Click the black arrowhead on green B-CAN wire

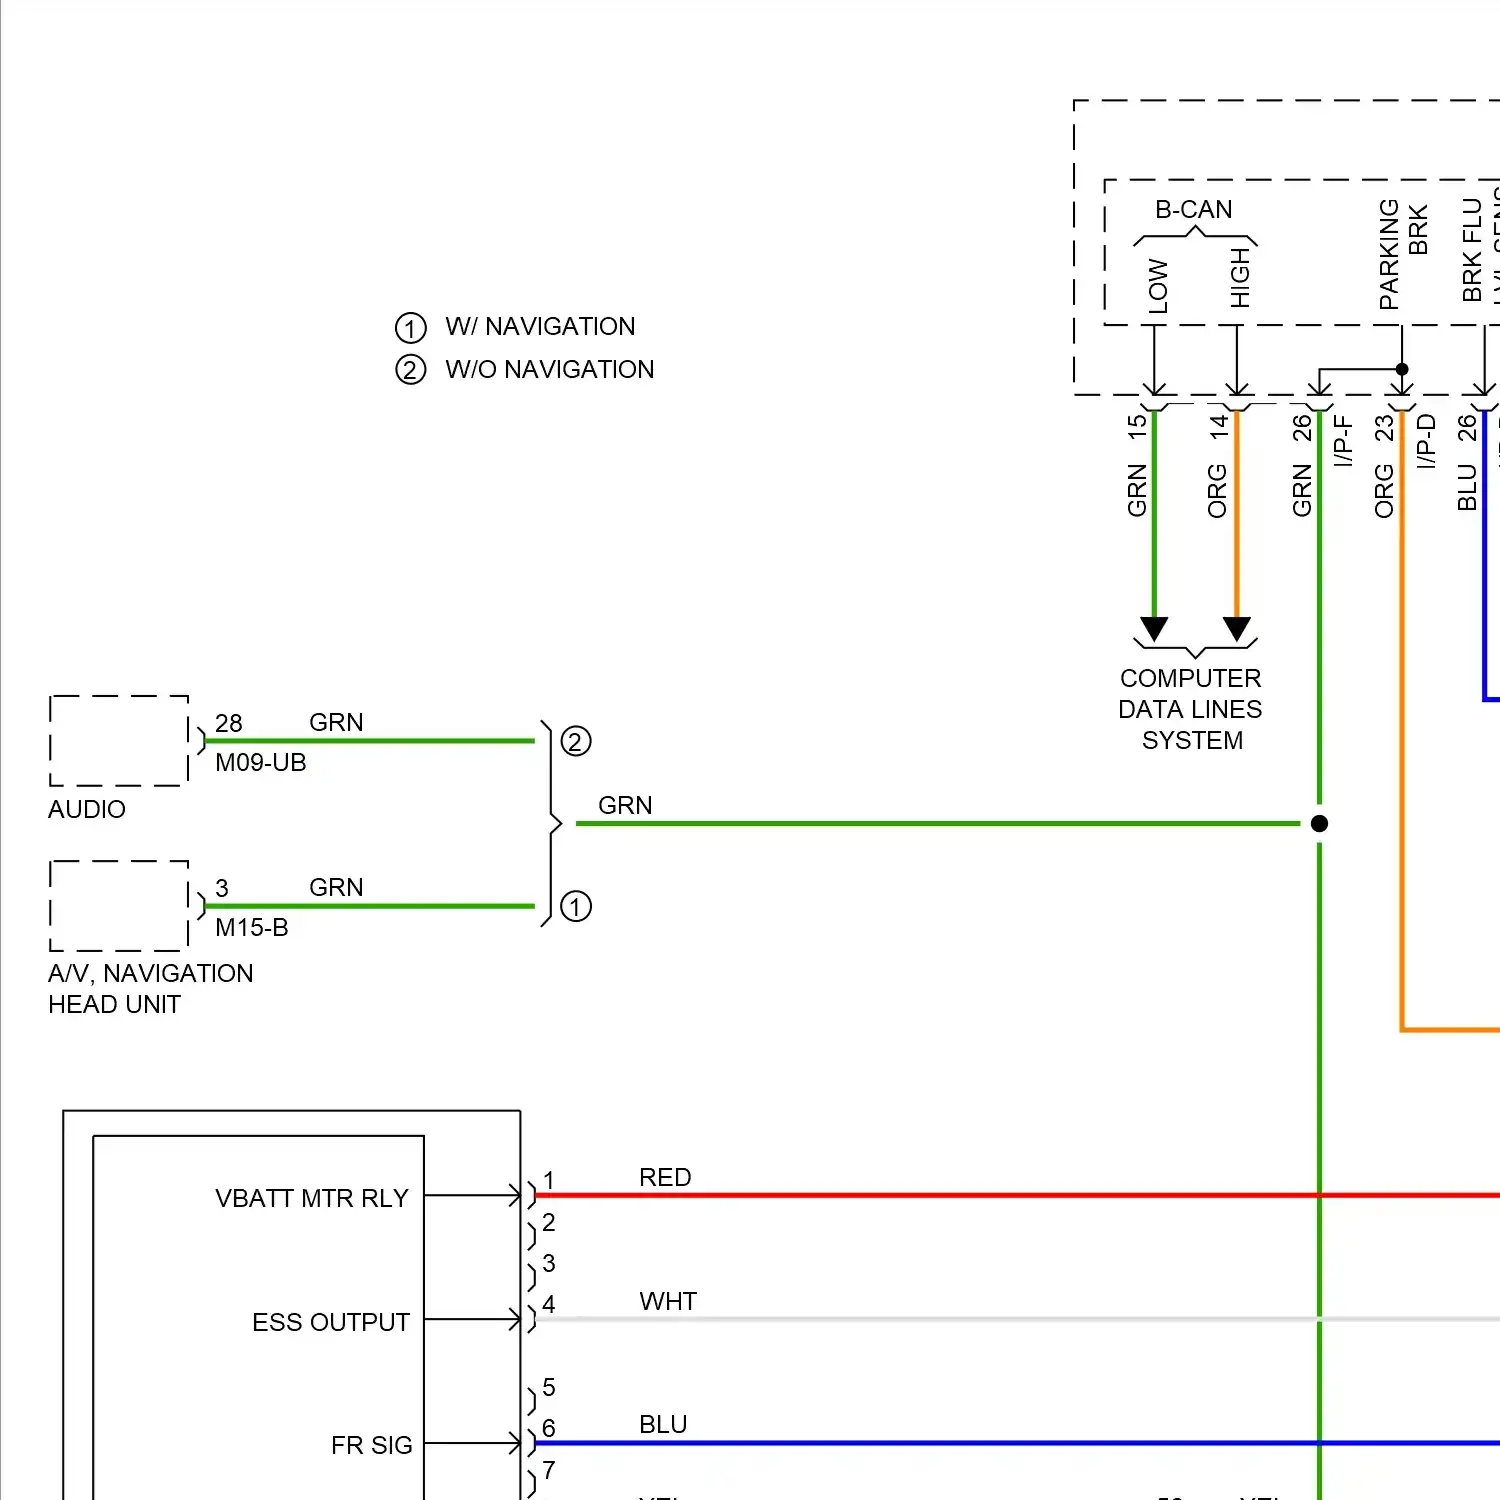(x=1155, y=629)
